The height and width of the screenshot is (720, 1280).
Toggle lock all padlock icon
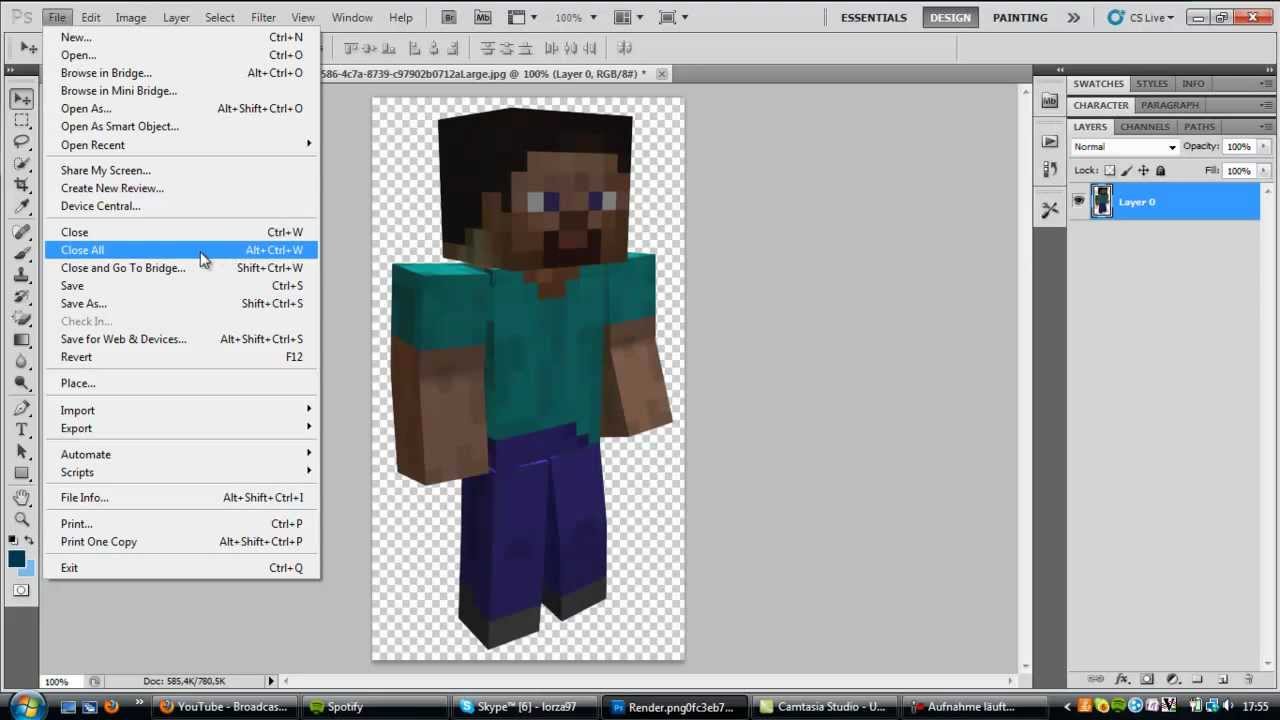coord(1161,171)
